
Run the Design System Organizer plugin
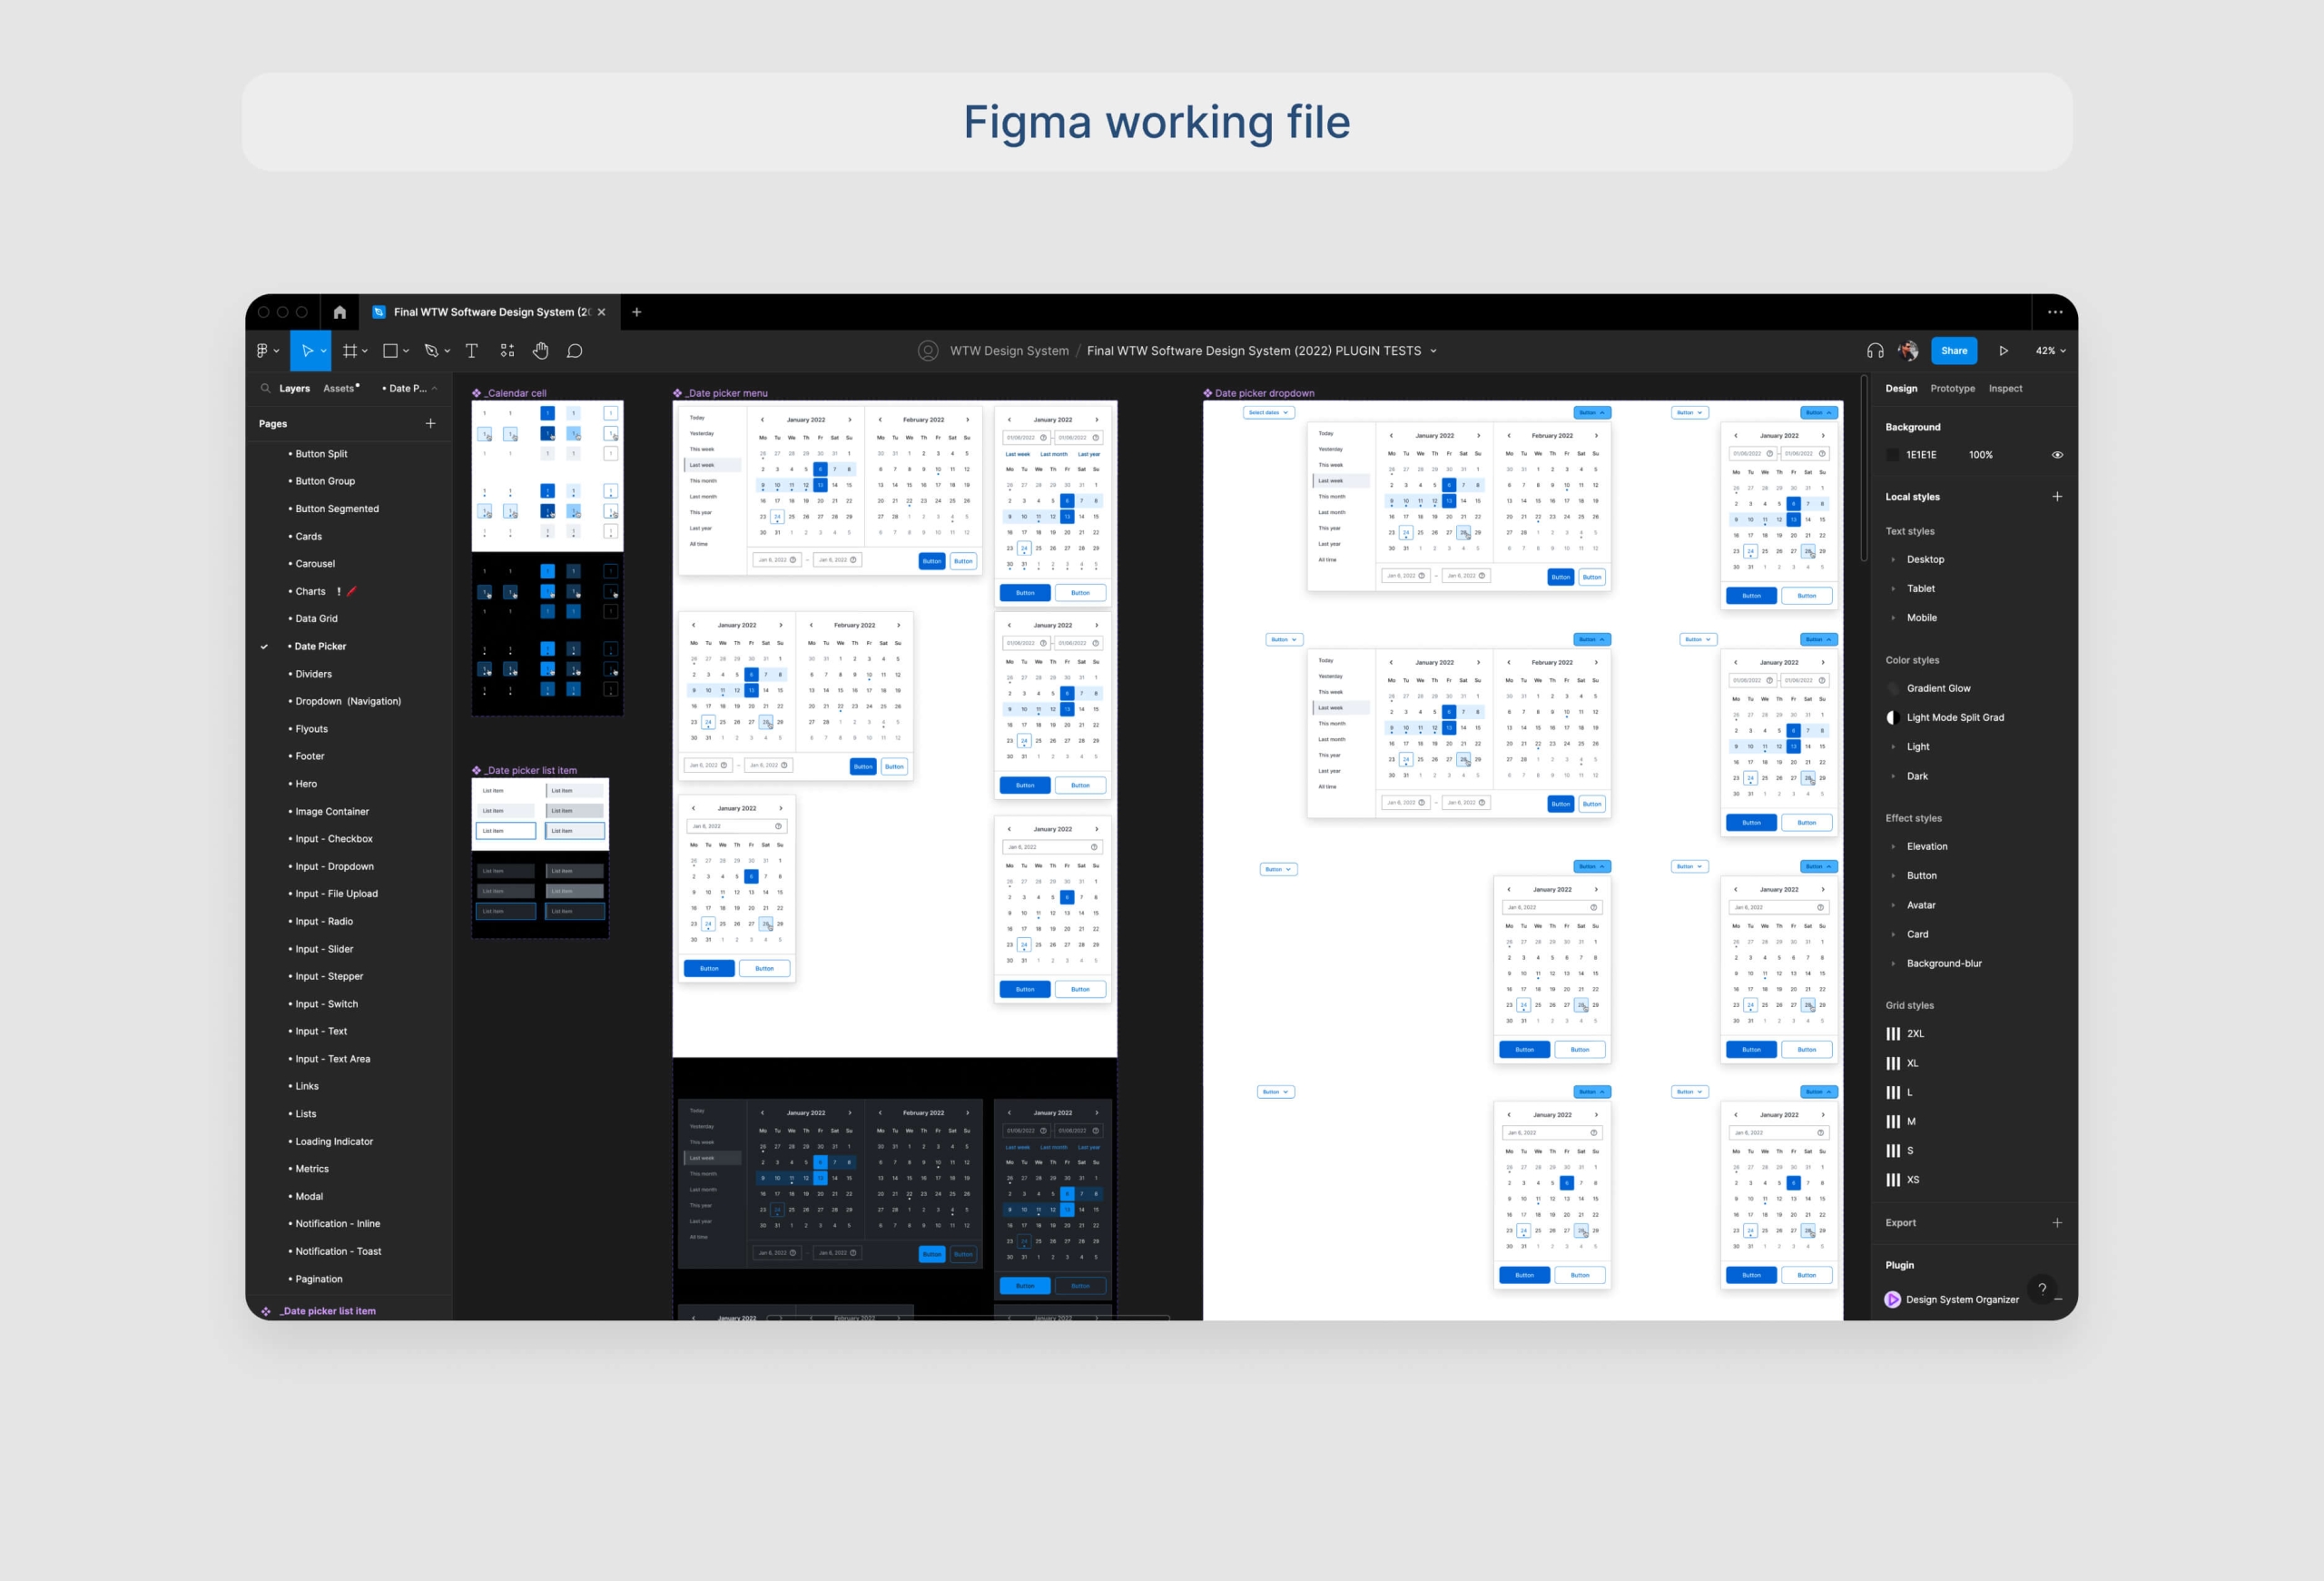tap(1961, 1299)
